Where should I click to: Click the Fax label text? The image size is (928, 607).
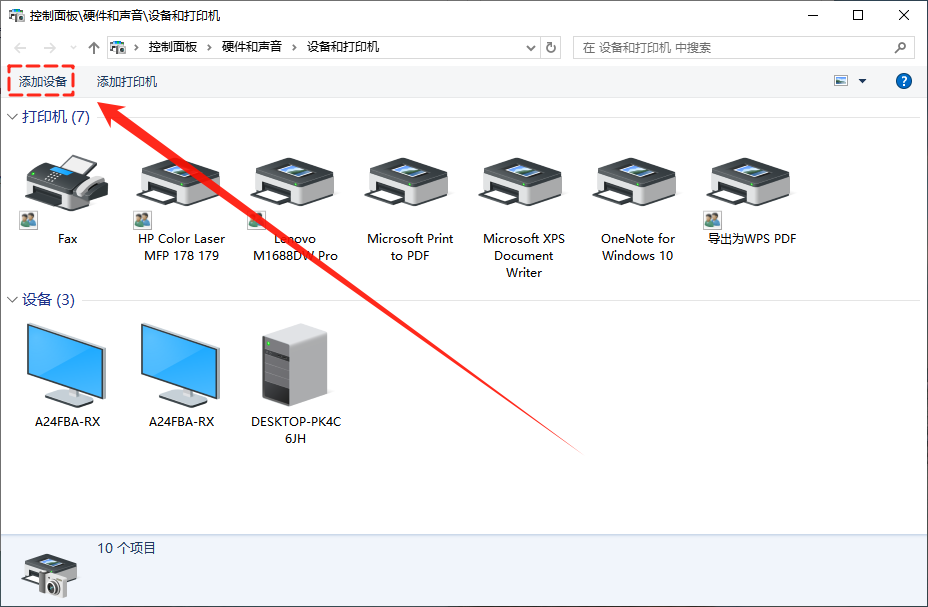point(67,238)
